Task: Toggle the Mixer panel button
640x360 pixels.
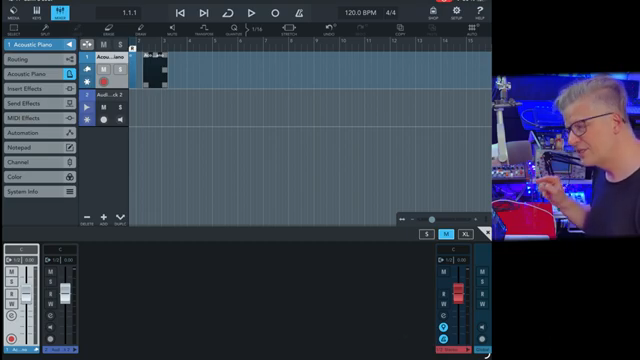Action: point(60,13)
